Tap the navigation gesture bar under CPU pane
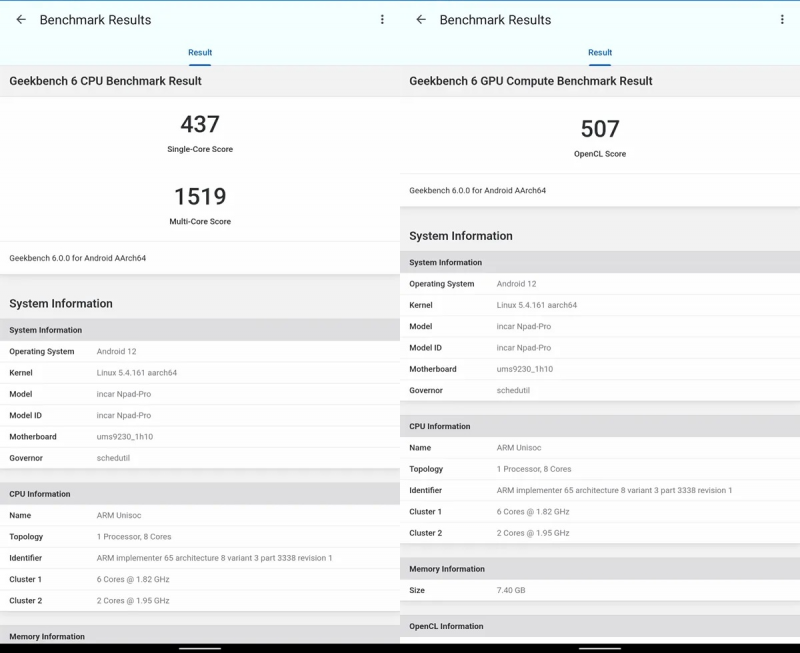Image resolution: width=800 pixels, height=653 pixels. pos(200,648)
